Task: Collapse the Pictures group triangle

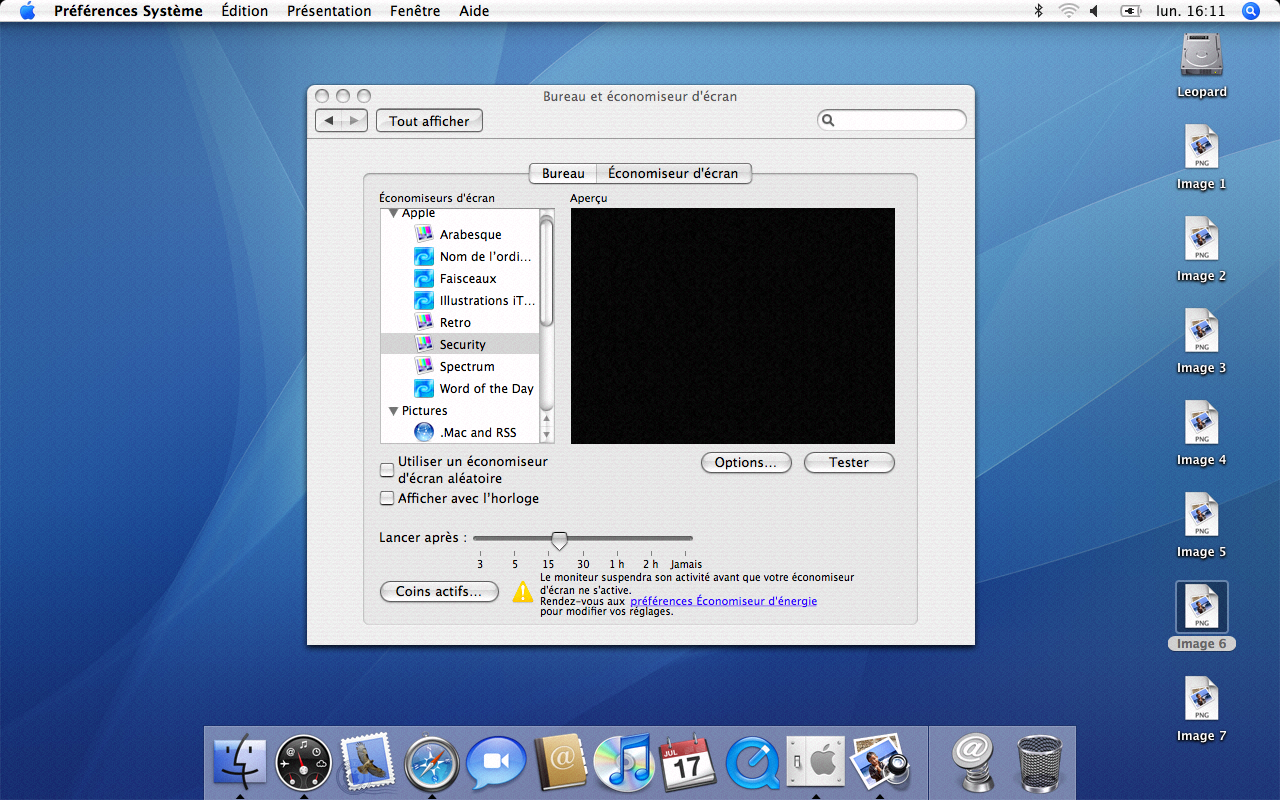Action: 393,410
